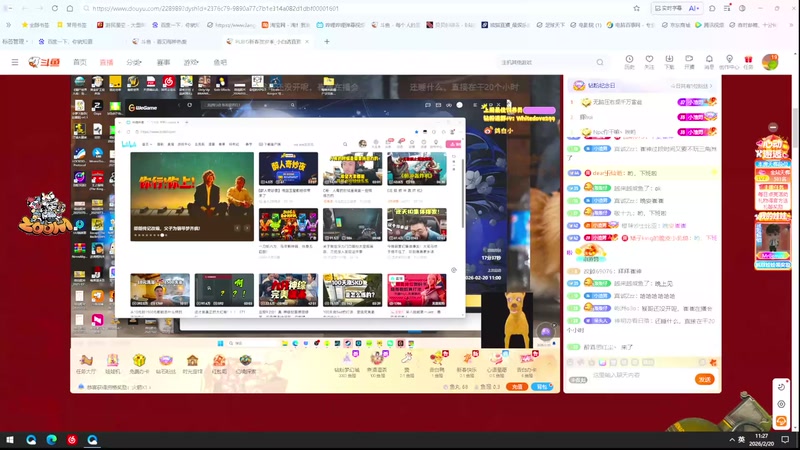Toggle the 实时字幕 live caption button
Image resolution: width=800 pixels, height=450 pixels.
(x=668, y=9)
